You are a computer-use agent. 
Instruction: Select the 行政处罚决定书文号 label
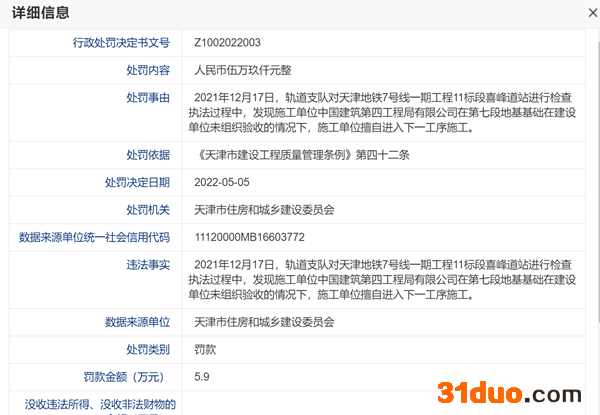pos(121,43)
